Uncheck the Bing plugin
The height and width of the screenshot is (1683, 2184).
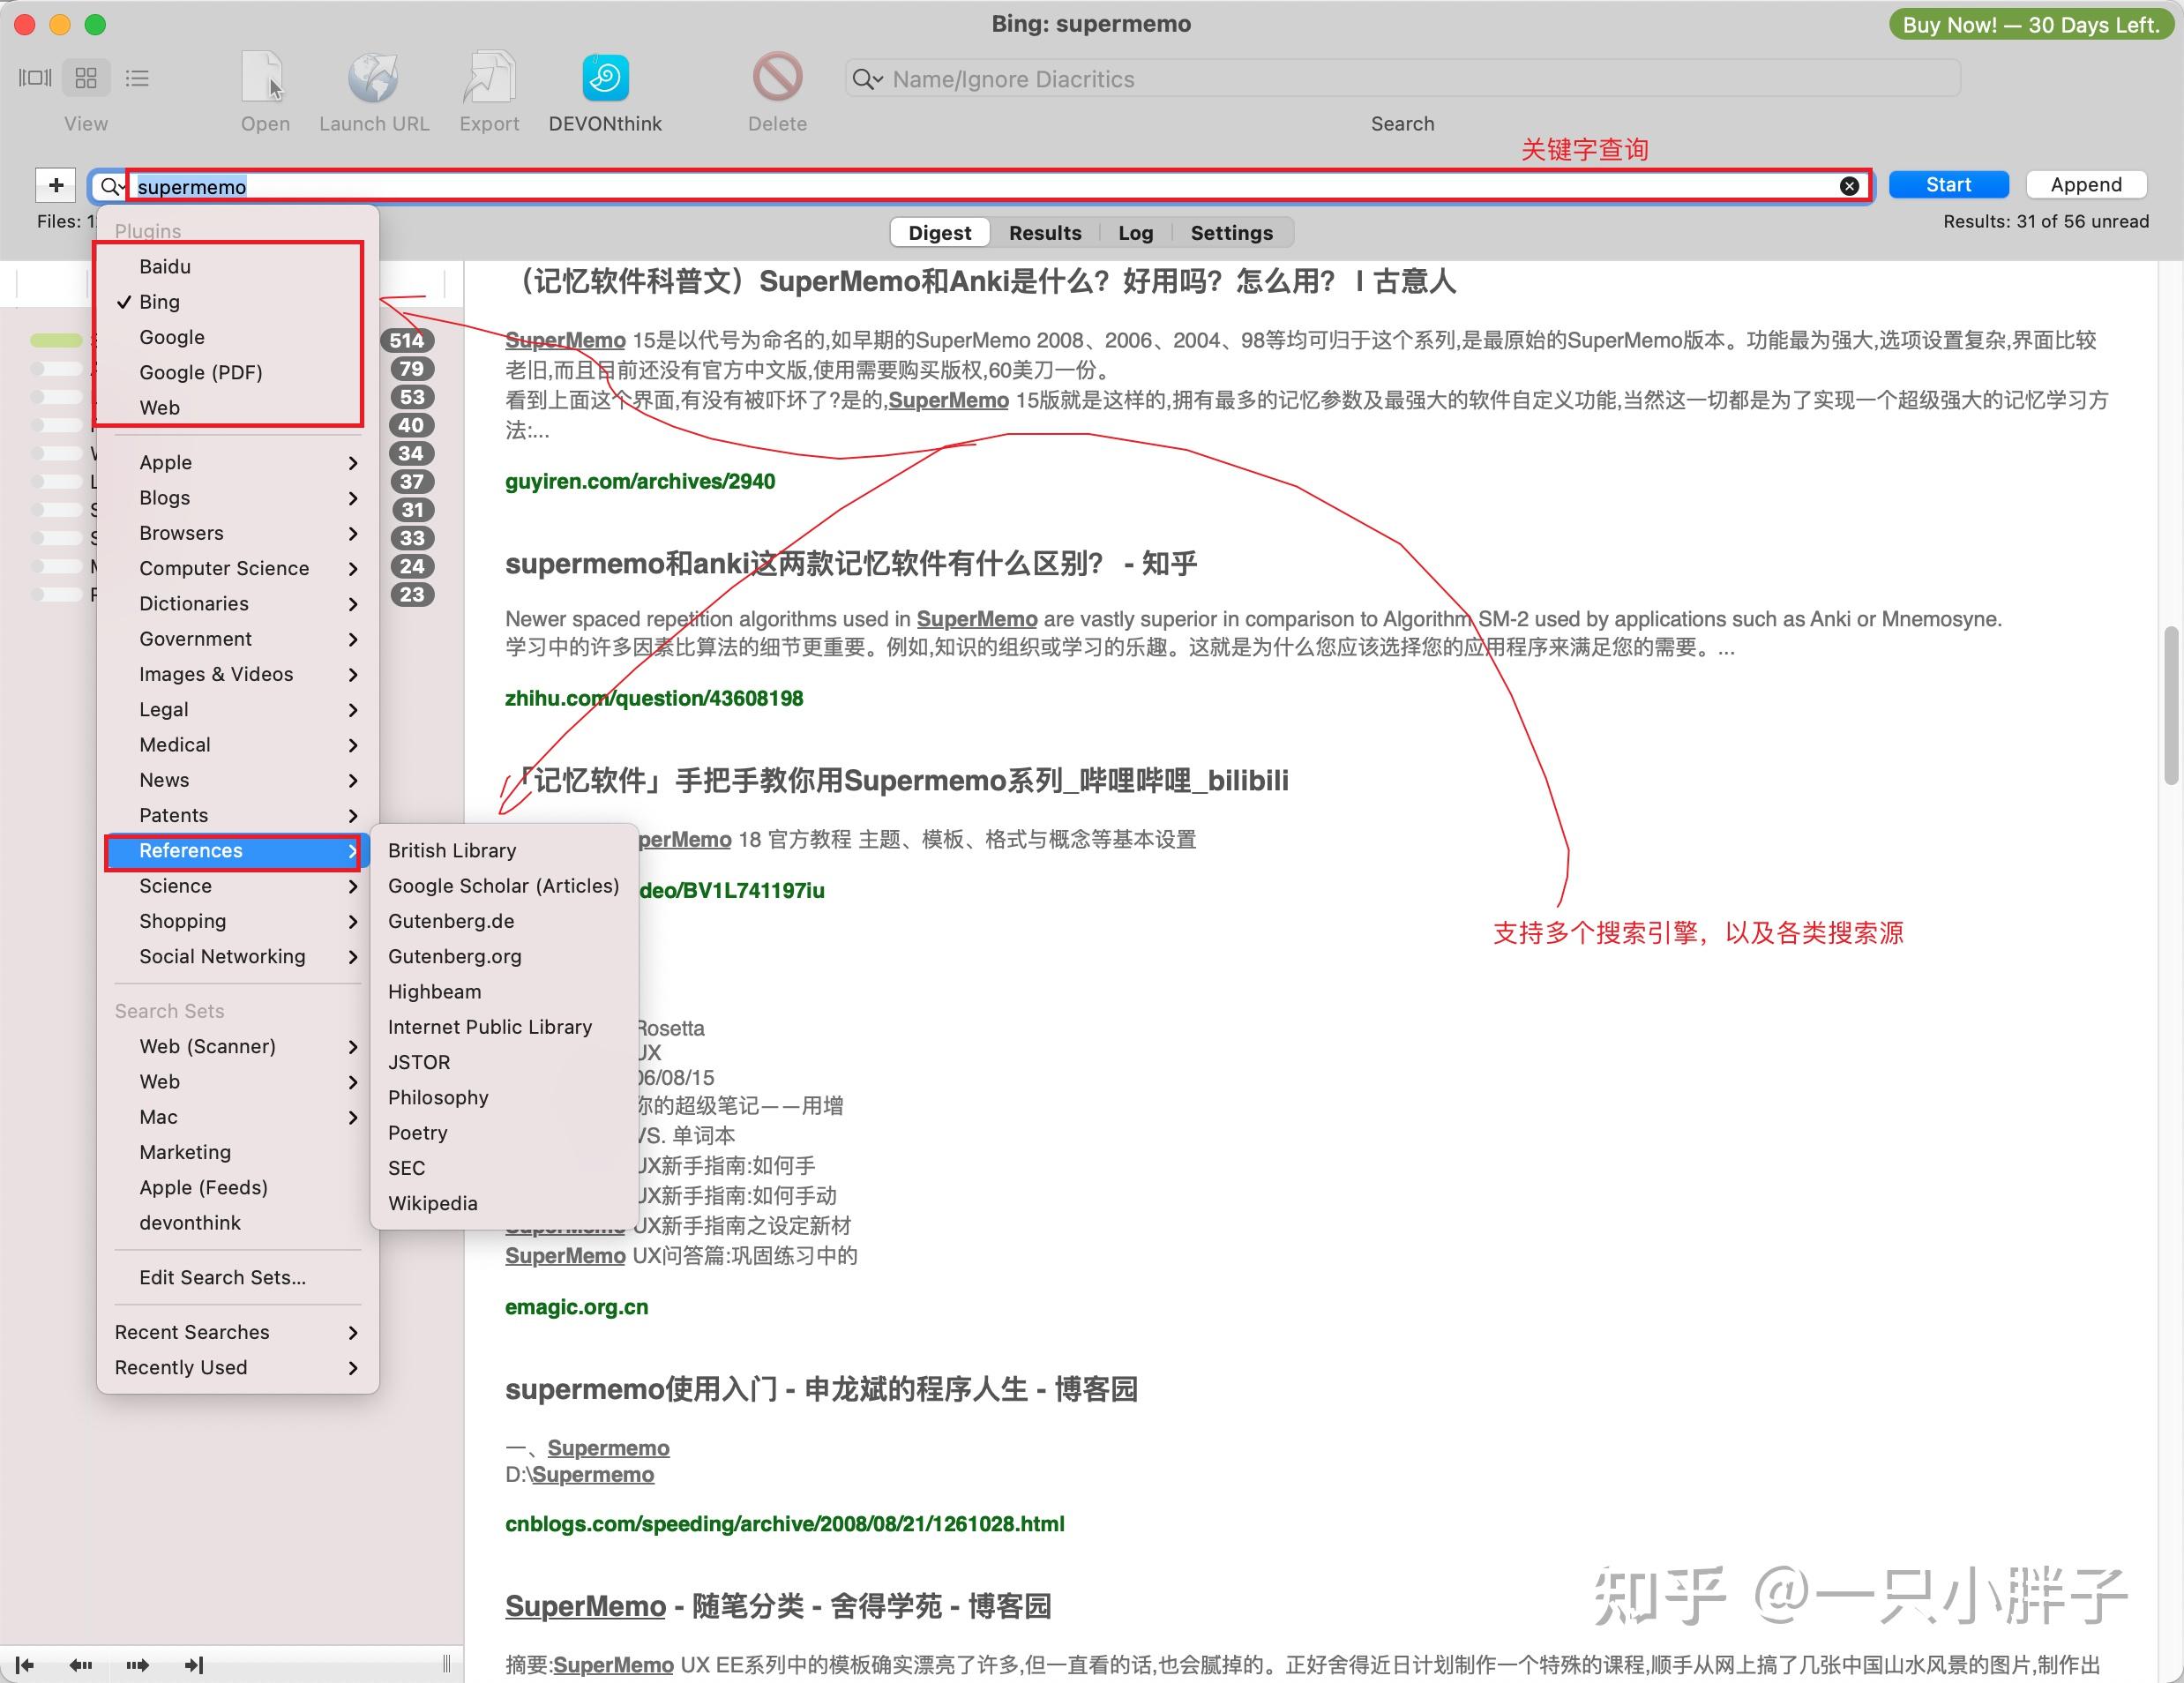coord(159,301)
